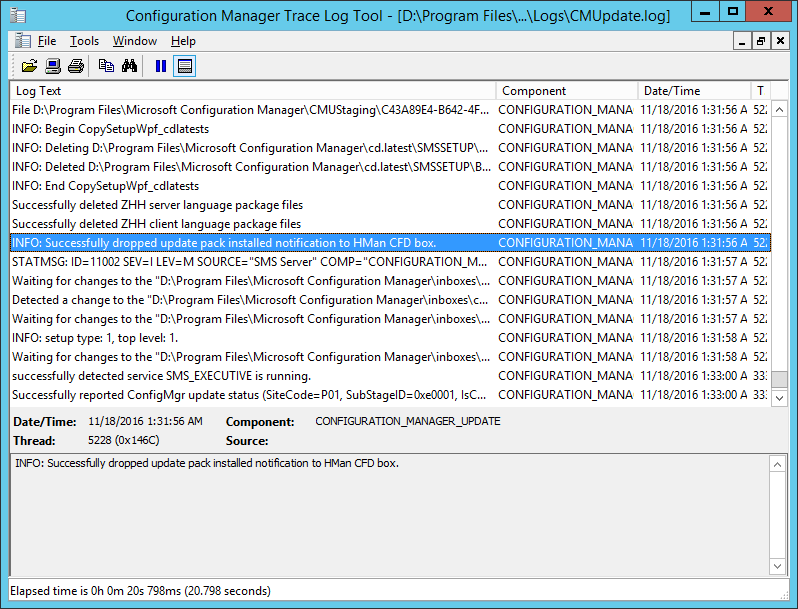Open a log file with folder icon

click(x=30, y=66)
